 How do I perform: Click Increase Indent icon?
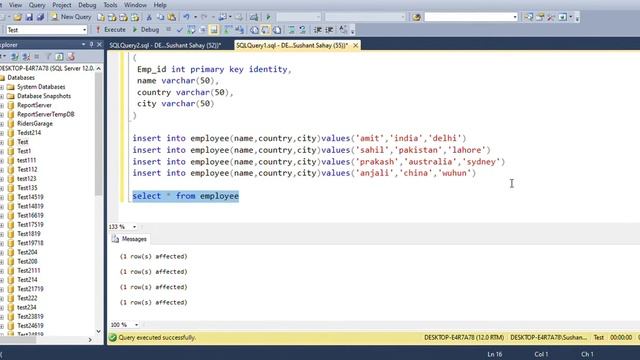coord(329,30)
